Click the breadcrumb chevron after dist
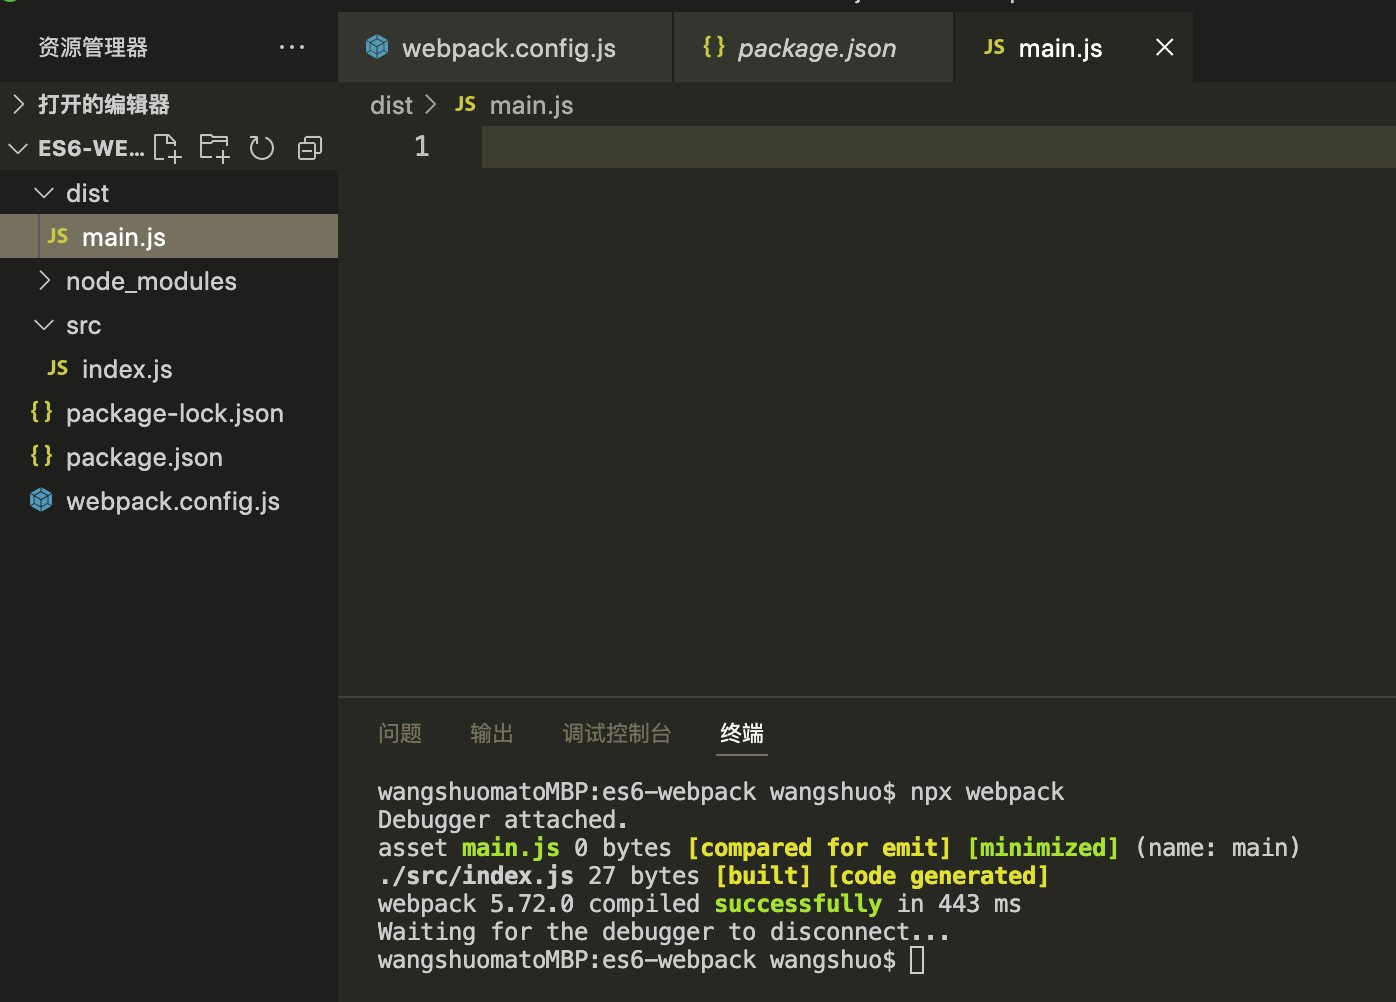The height and width of the screenshot is (1002, 1396). click(431, 104)
